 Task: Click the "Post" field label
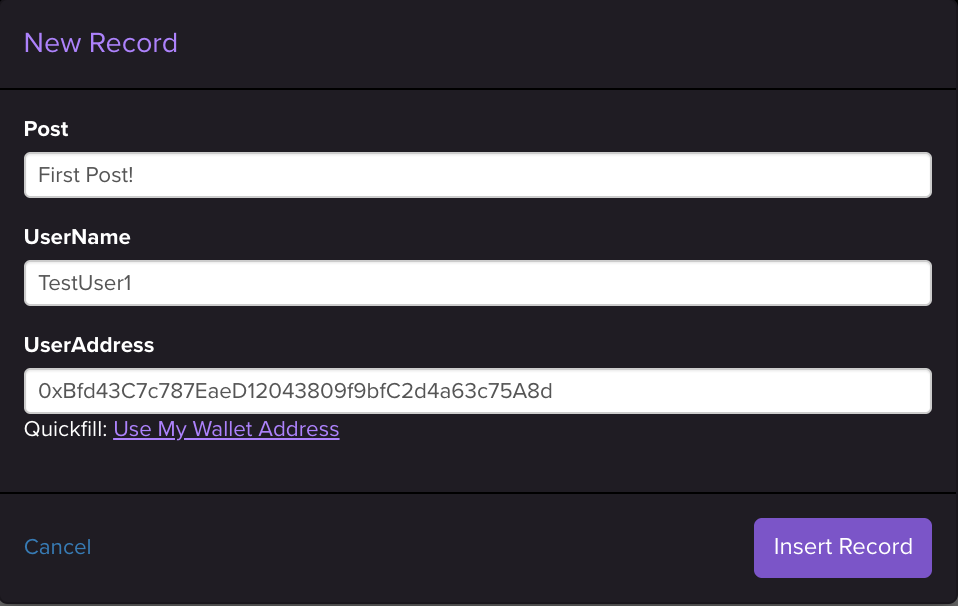(x=46, y=129)
